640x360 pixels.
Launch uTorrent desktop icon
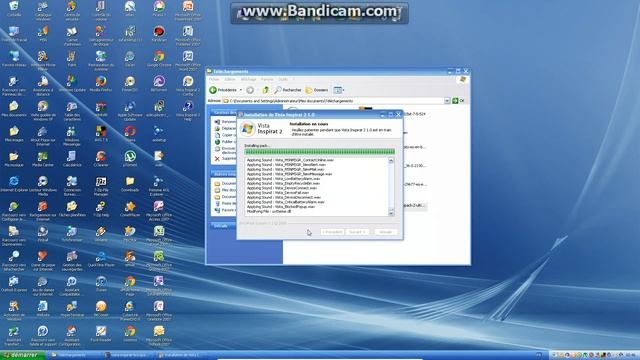tap(130, 159)
